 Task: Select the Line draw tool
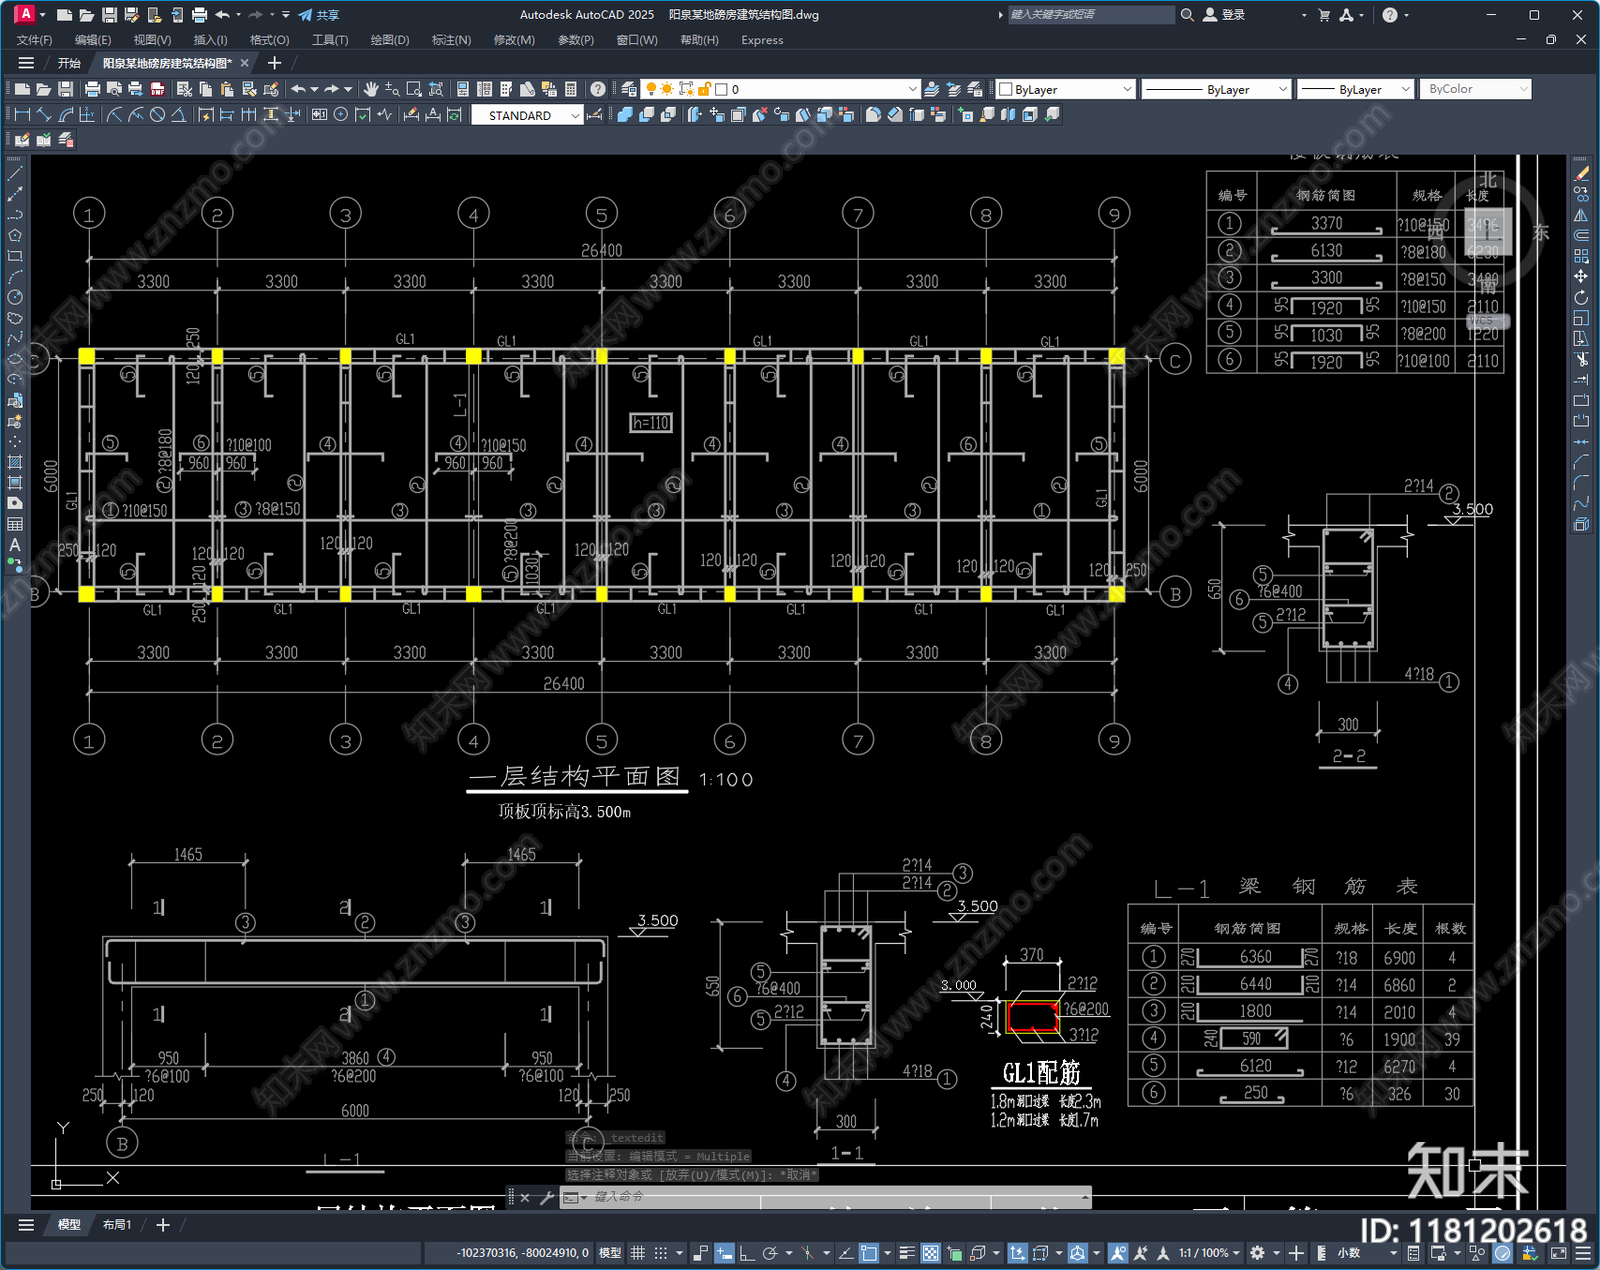click(x=15, y=174)
